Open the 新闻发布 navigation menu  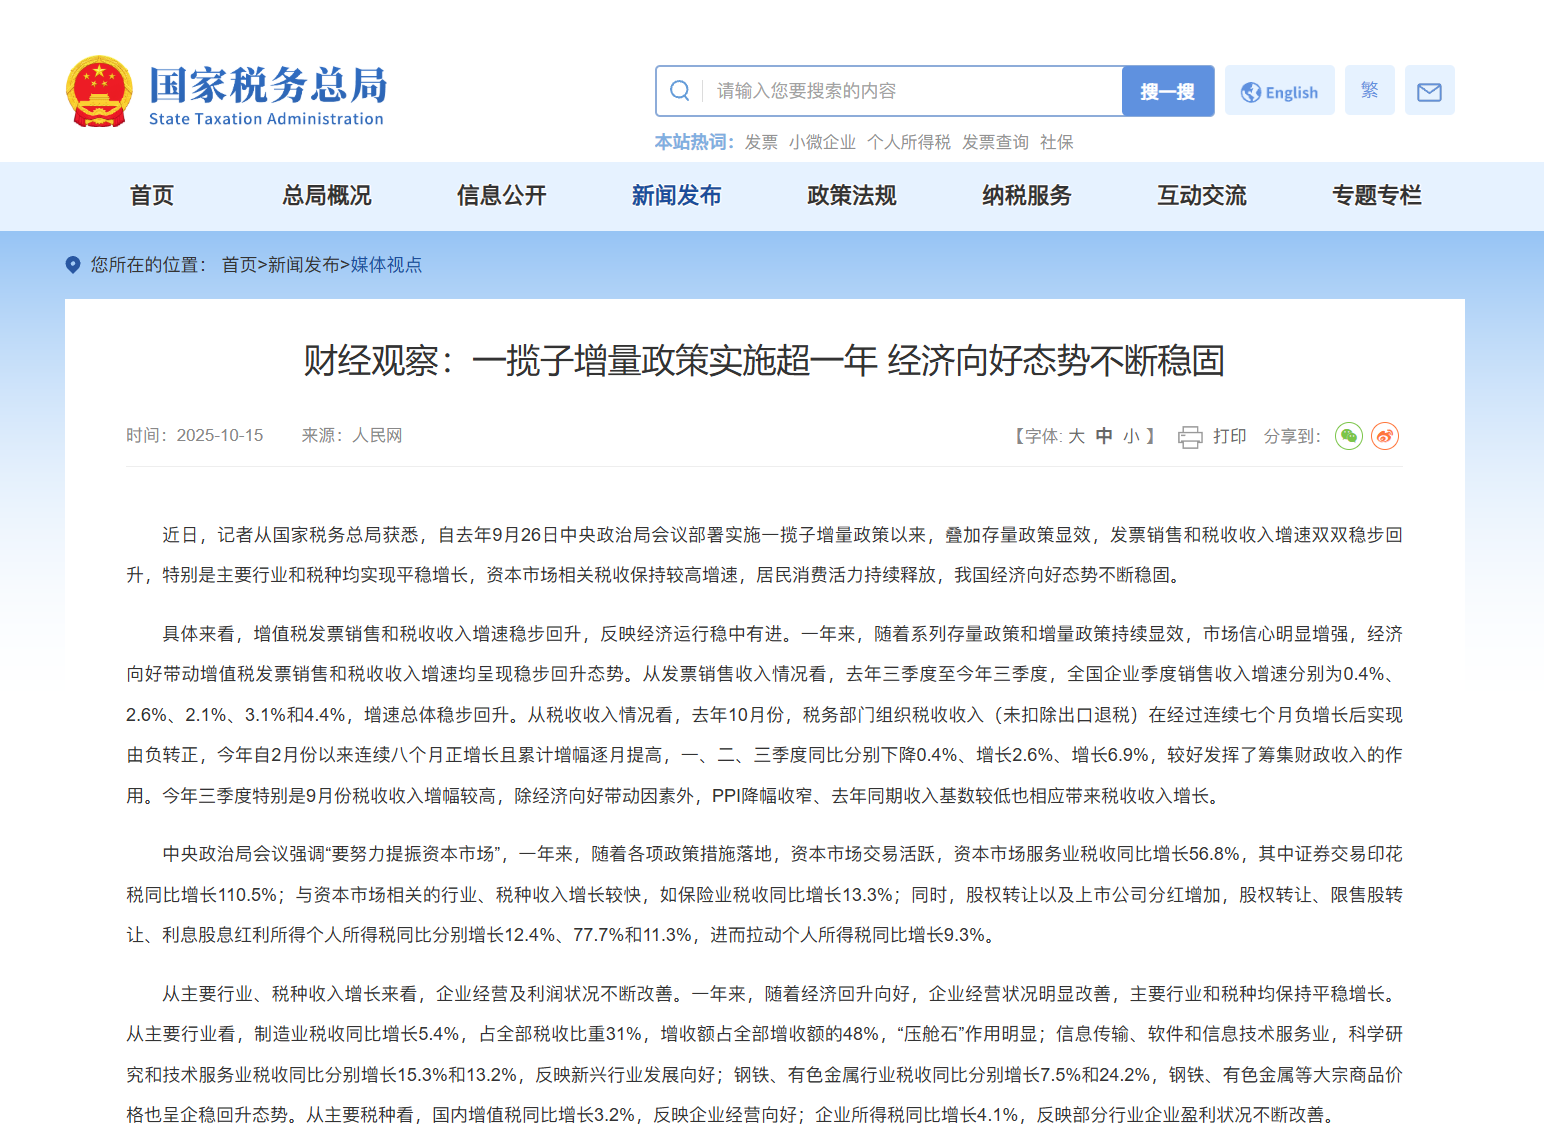click(676, 196)
